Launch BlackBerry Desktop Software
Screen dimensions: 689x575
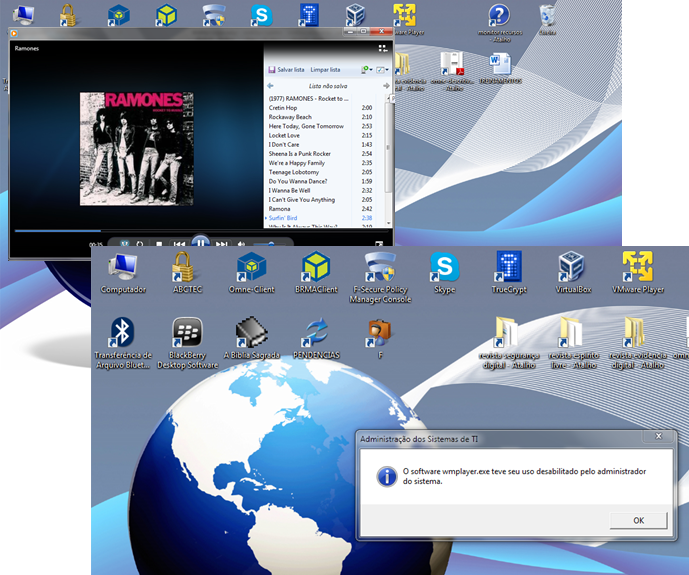[x=188, y=343]
